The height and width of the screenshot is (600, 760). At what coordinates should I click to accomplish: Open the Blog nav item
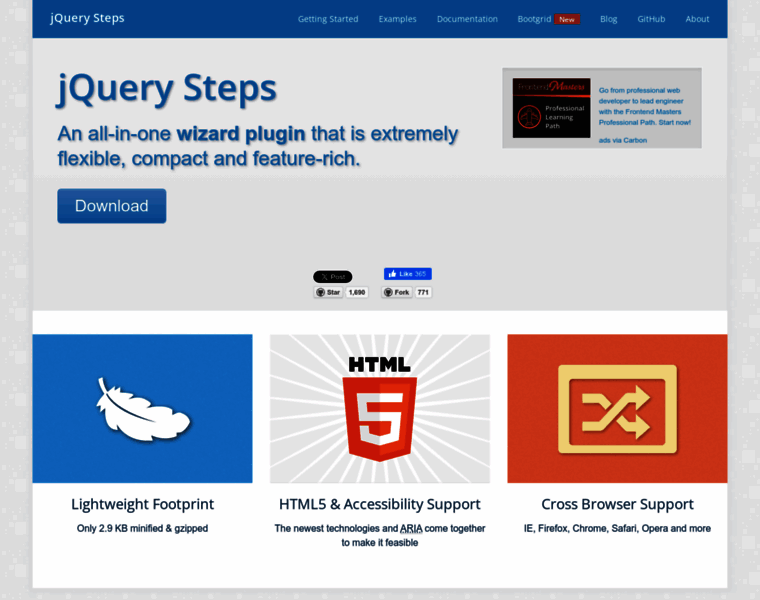click(x=608, y=19)
